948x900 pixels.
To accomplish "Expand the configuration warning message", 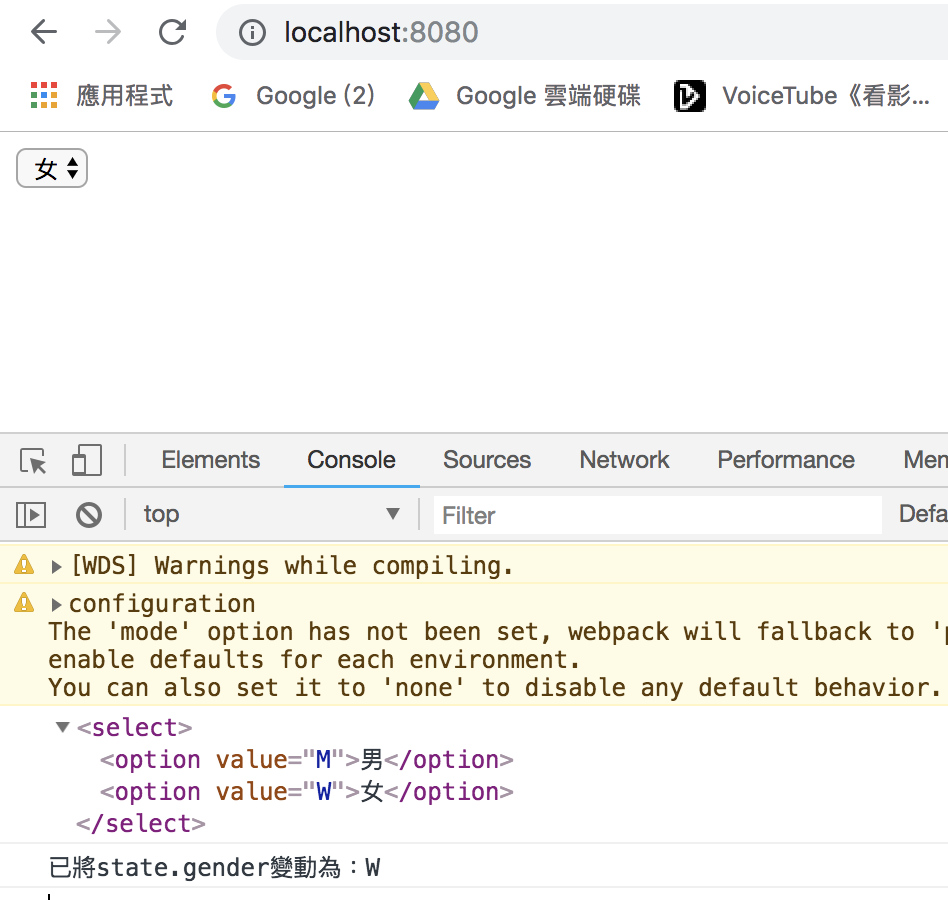I will pyautogui.click(x=56, y=604).
